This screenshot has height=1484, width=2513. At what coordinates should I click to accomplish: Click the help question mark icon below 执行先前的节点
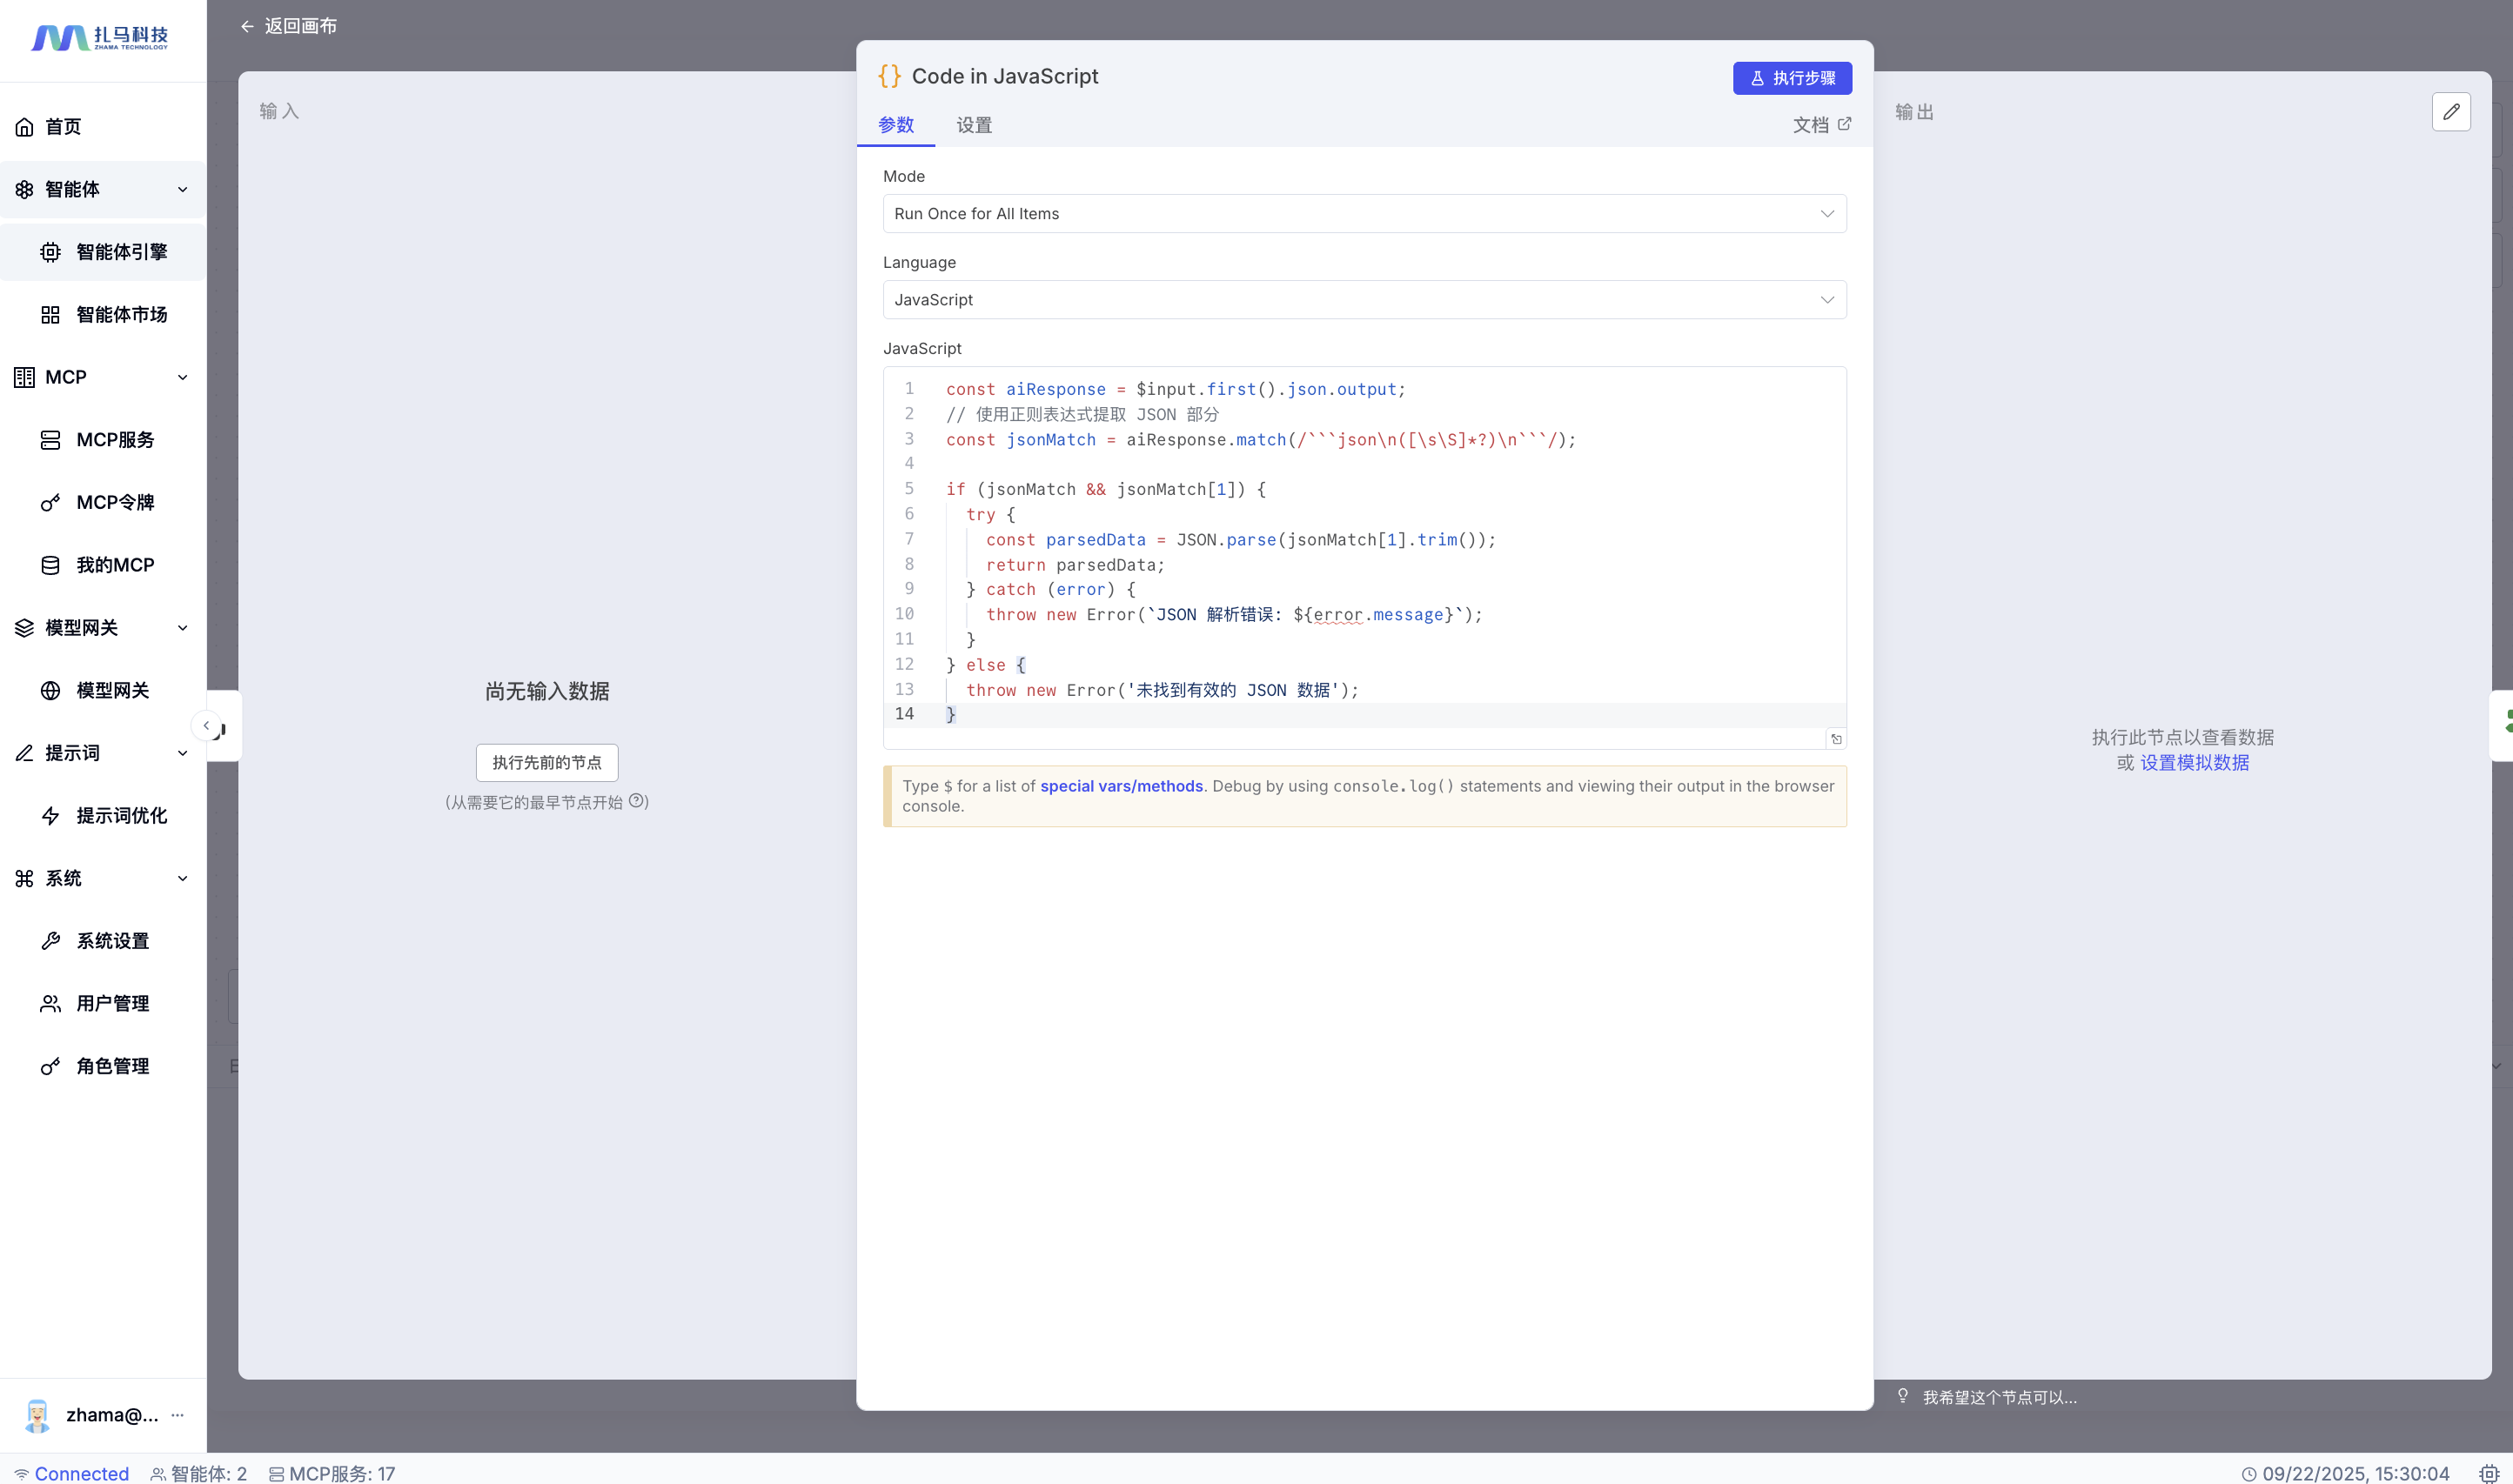click(x=636, y=801)
